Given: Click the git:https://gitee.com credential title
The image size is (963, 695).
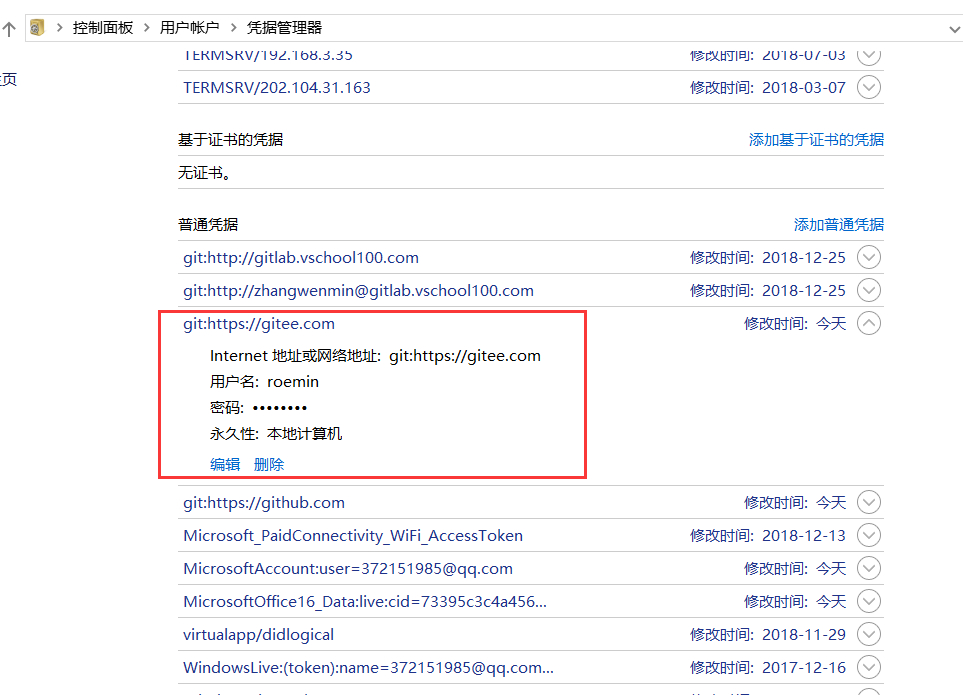Looking at the screenshot, I should (x=259, y=324).
